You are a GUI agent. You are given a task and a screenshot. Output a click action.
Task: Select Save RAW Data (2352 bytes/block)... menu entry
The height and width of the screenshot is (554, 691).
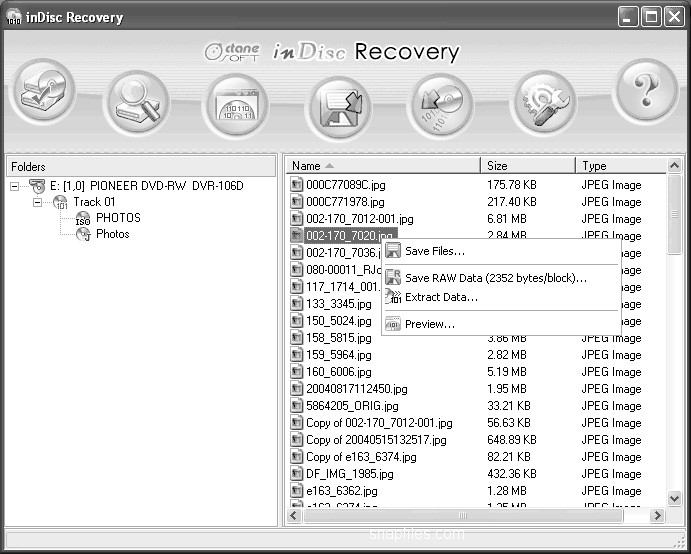pyautogui.click(x=495, y=278)
